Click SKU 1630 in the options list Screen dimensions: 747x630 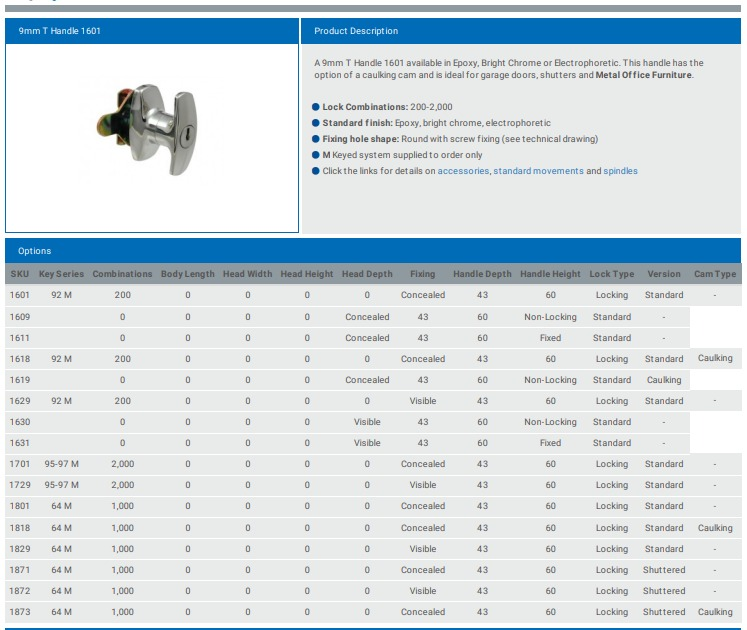tap(20, 422)
